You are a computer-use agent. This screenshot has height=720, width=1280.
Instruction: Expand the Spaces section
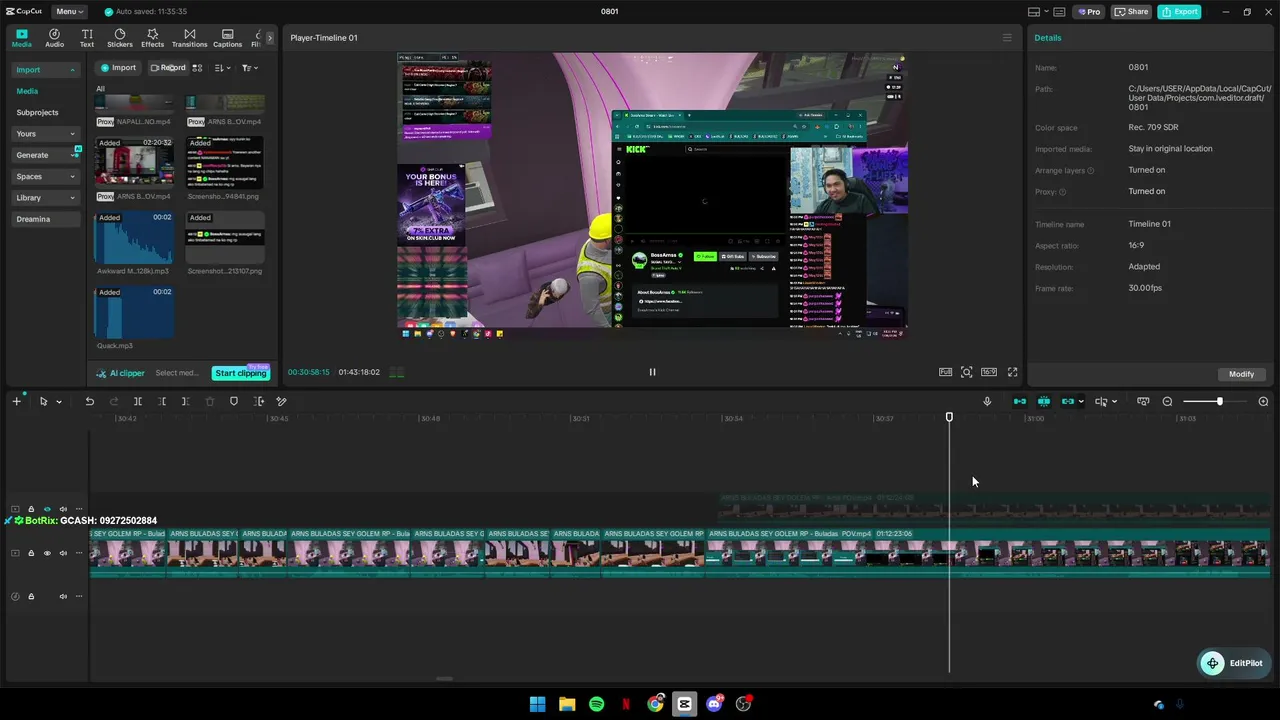(x=46, y=176)
